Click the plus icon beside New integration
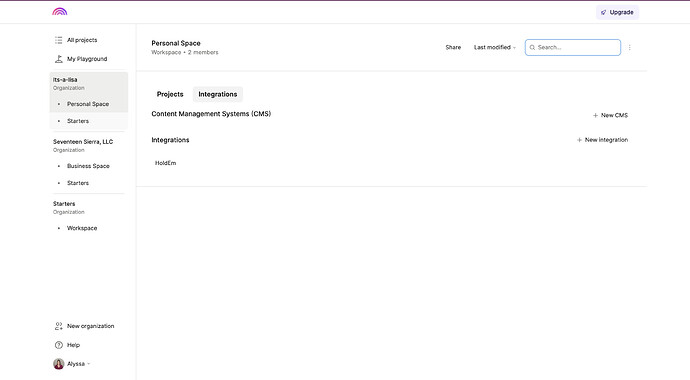Viewport: 690px width, 380px height. point(579,140)
